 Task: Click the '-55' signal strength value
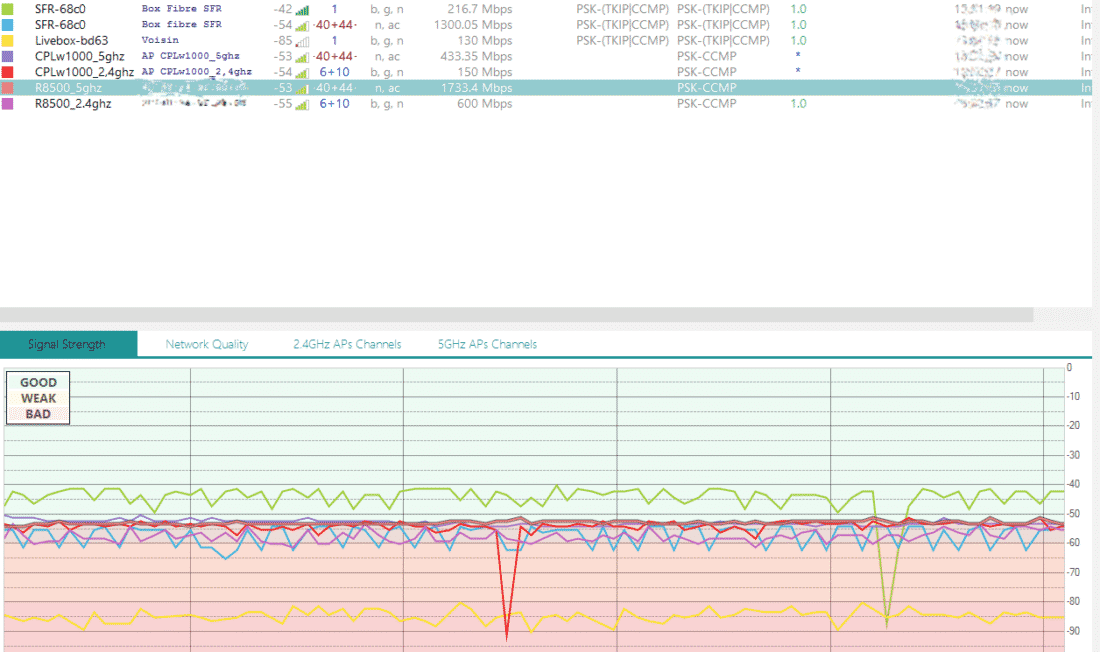tap(283, 103)
